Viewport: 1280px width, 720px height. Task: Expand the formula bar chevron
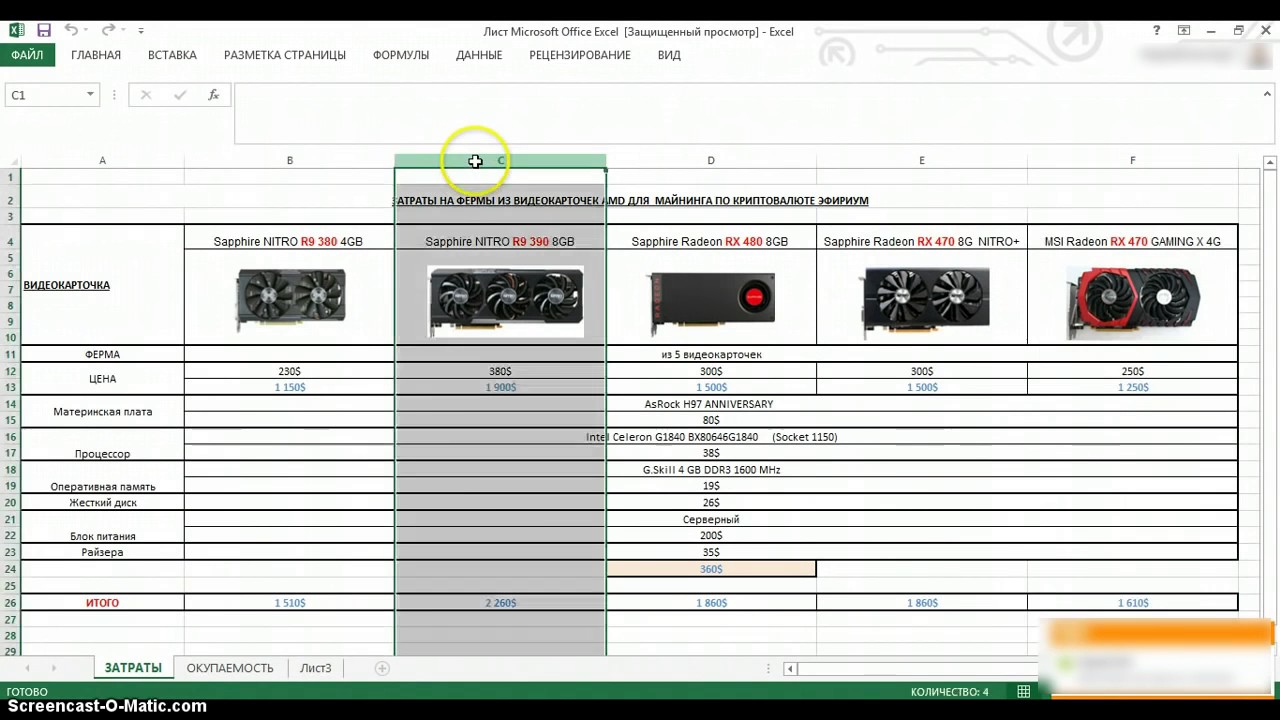coord(1267,95)
